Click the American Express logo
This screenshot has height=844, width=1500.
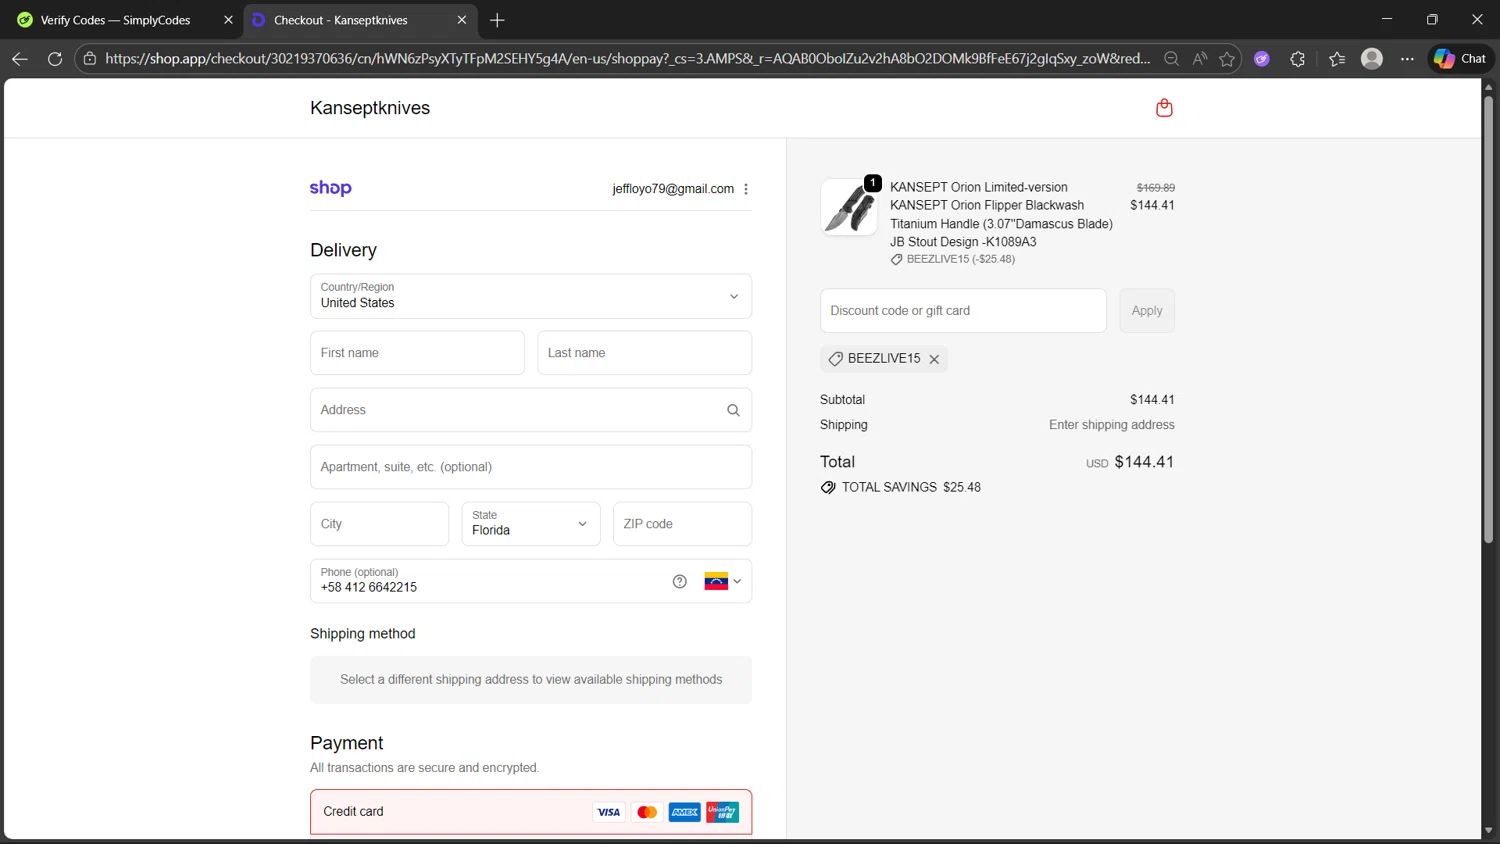(685, 812)
